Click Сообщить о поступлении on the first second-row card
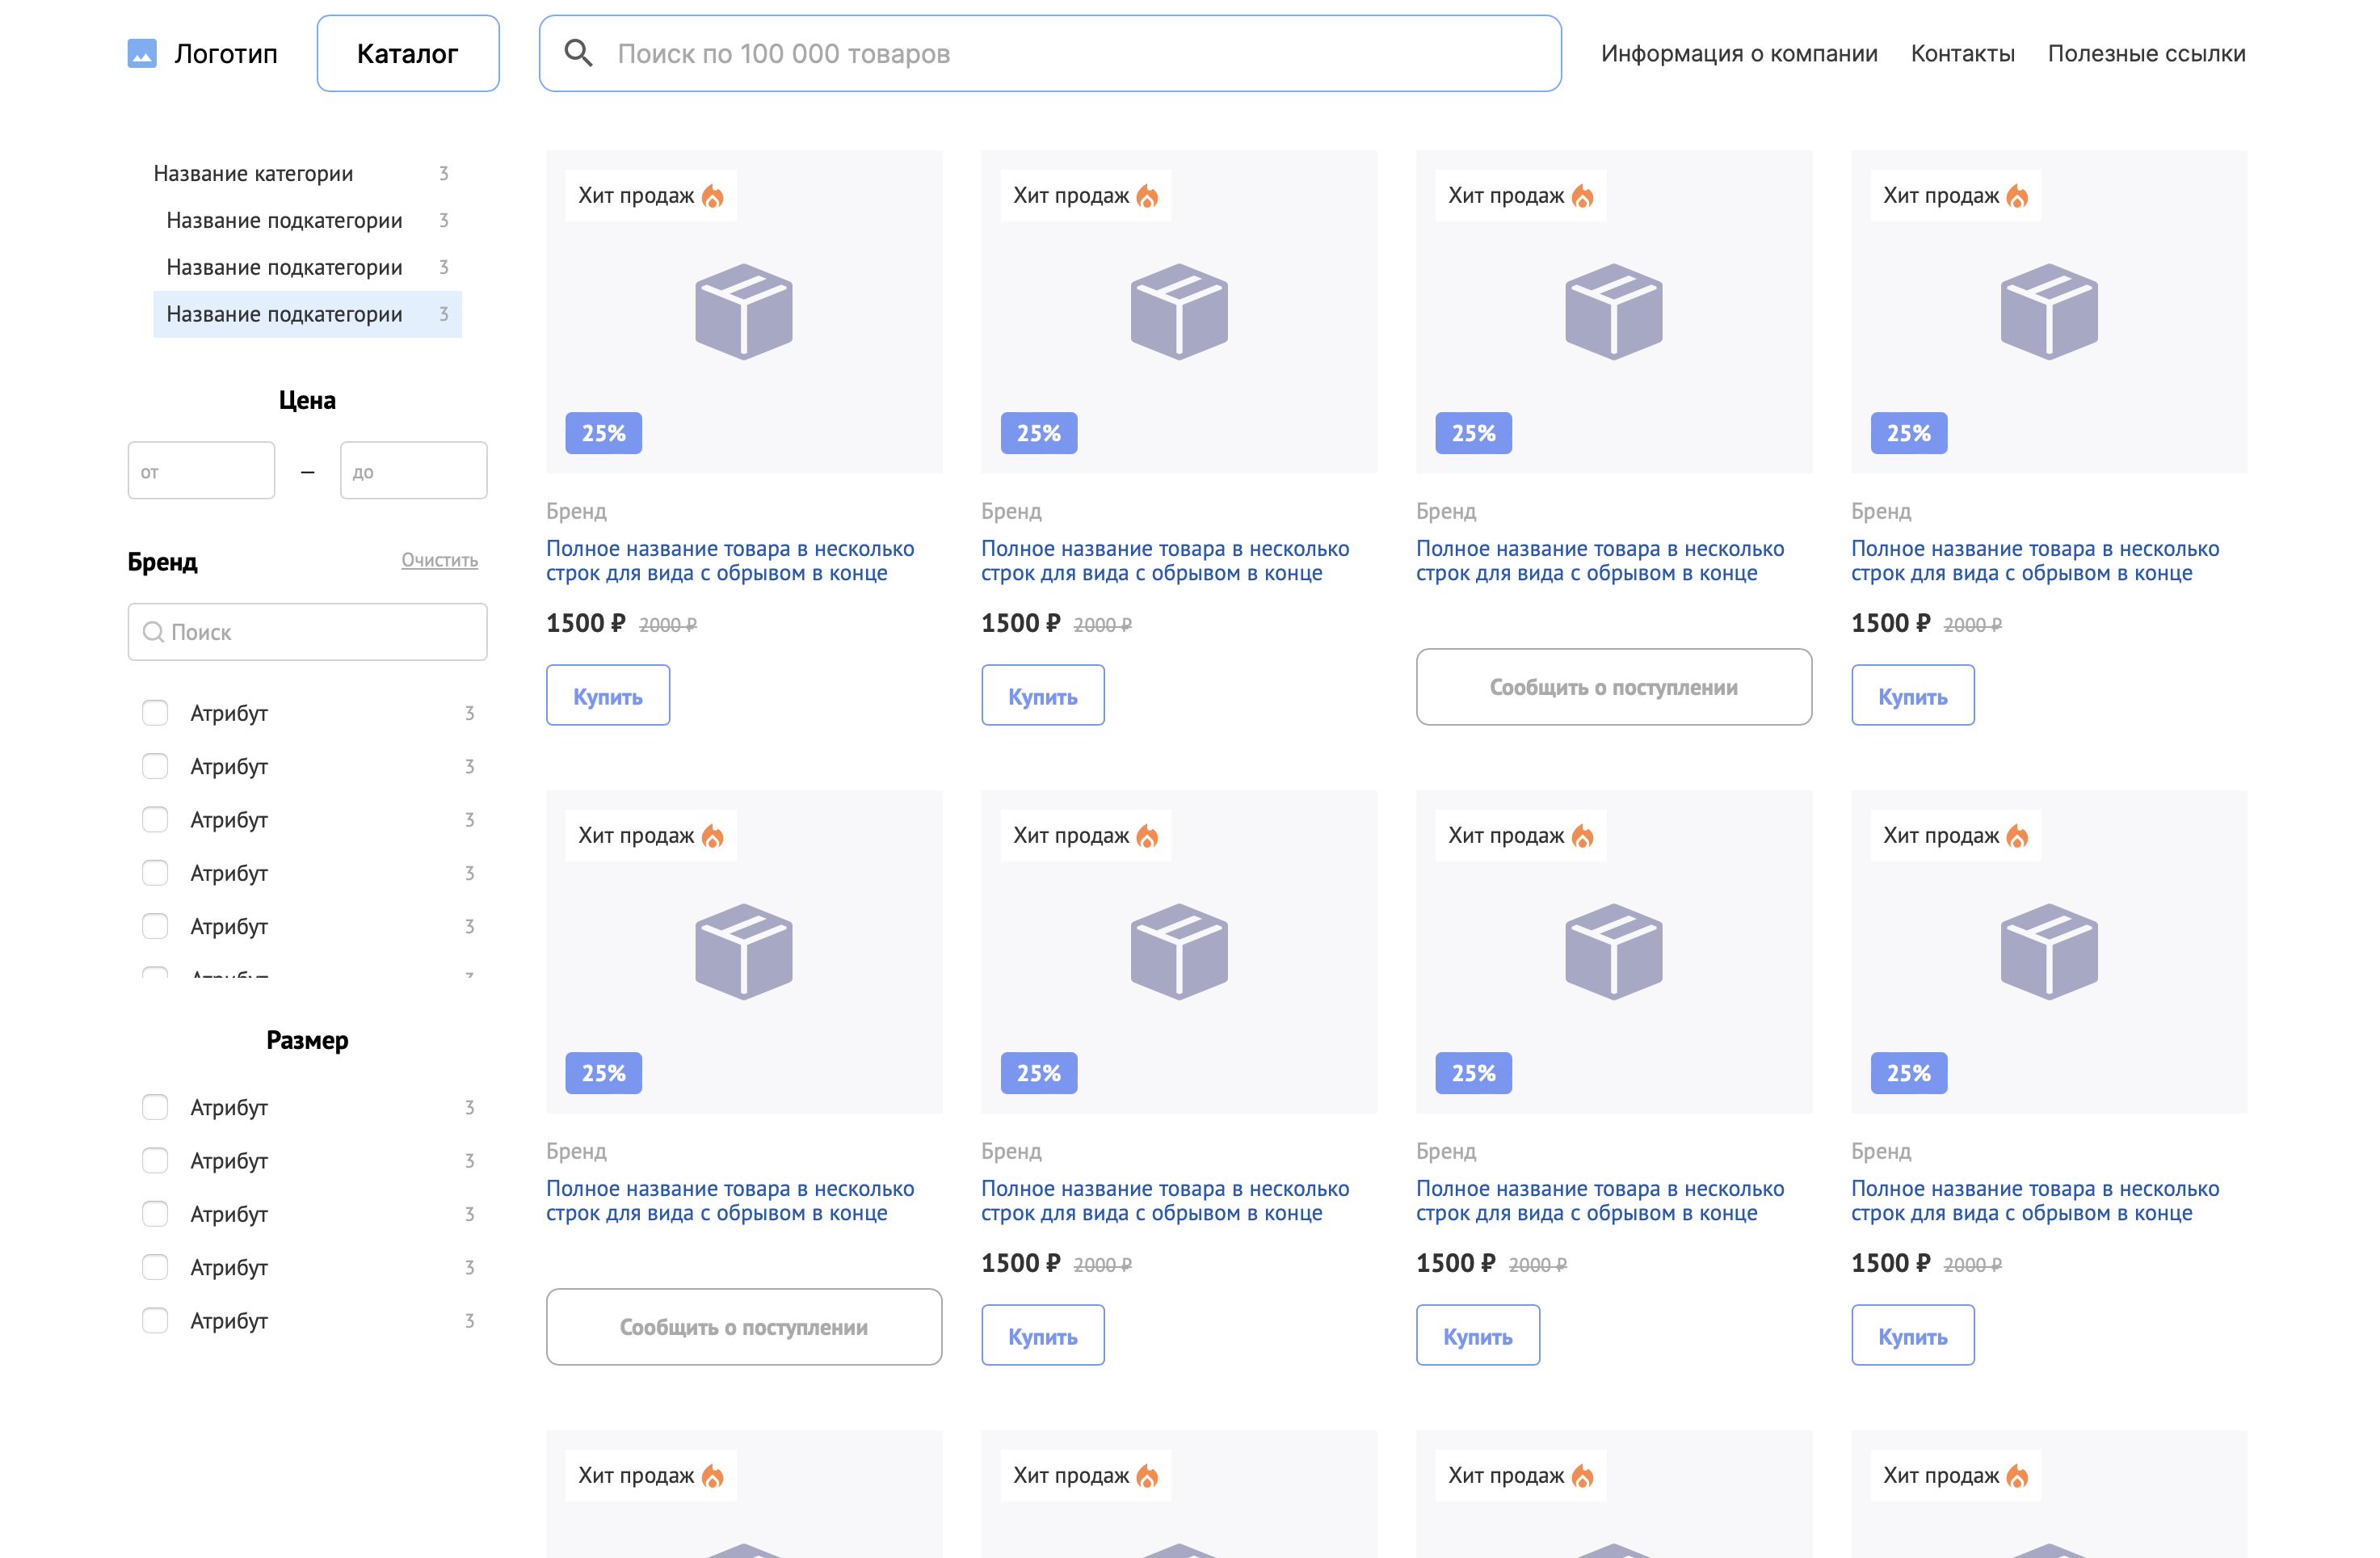Screen dimensions: 2380x1558 pyautogui.click(x=744, y=1327)
